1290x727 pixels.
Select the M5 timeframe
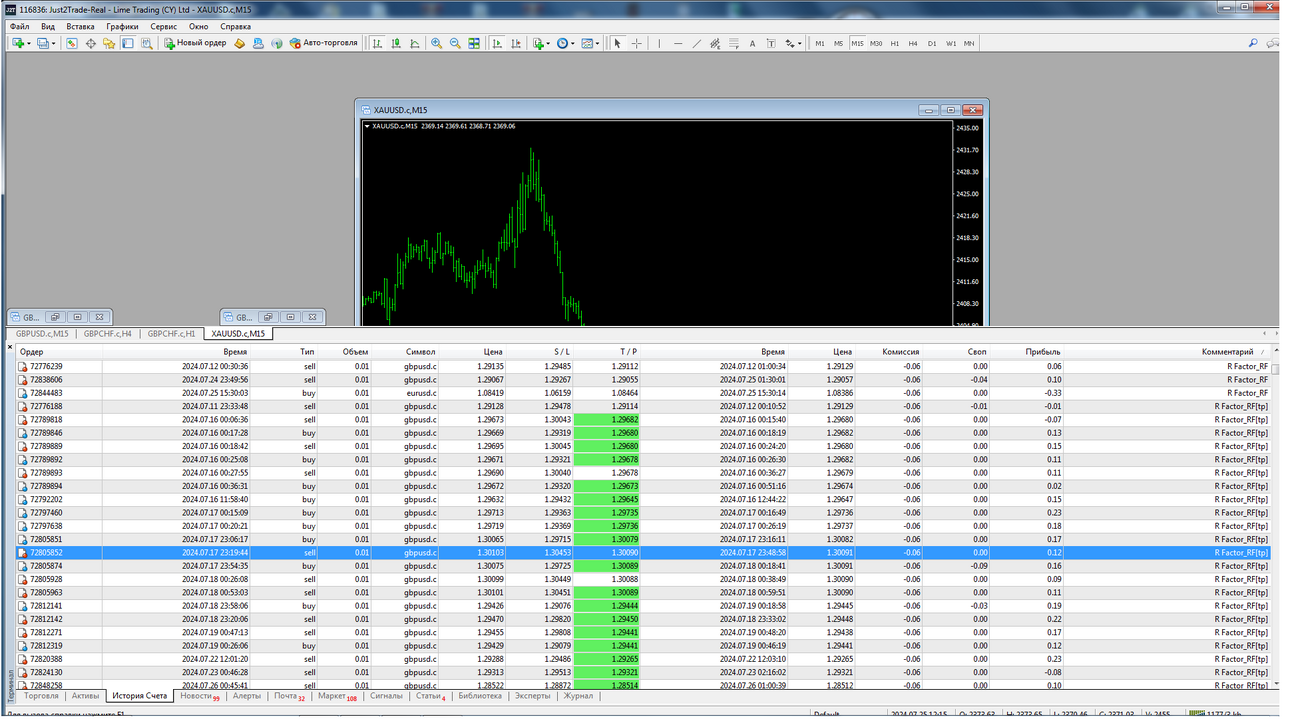click(838, 43)
